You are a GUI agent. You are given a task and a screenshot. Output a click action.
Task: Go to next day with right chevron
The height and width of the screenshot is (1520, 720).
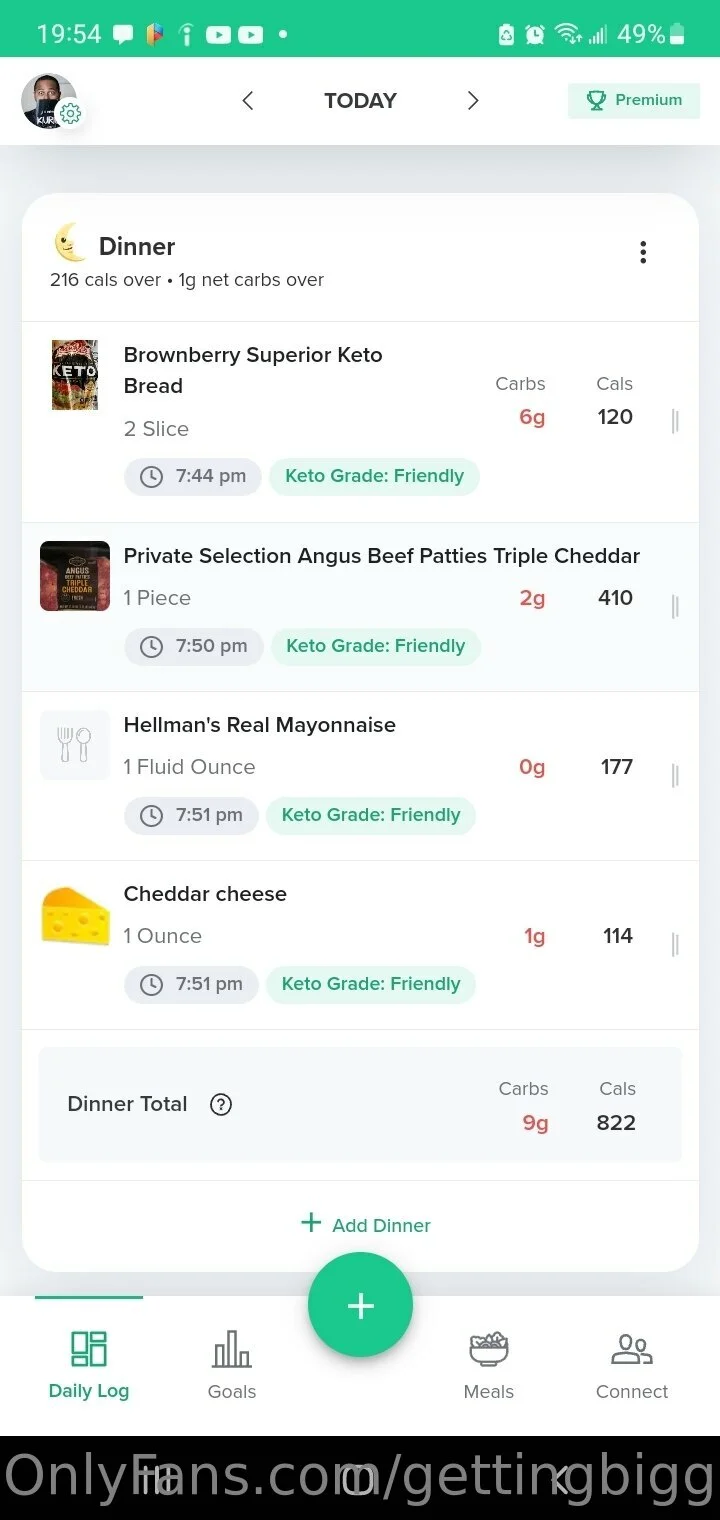click(x=473, y=100)
